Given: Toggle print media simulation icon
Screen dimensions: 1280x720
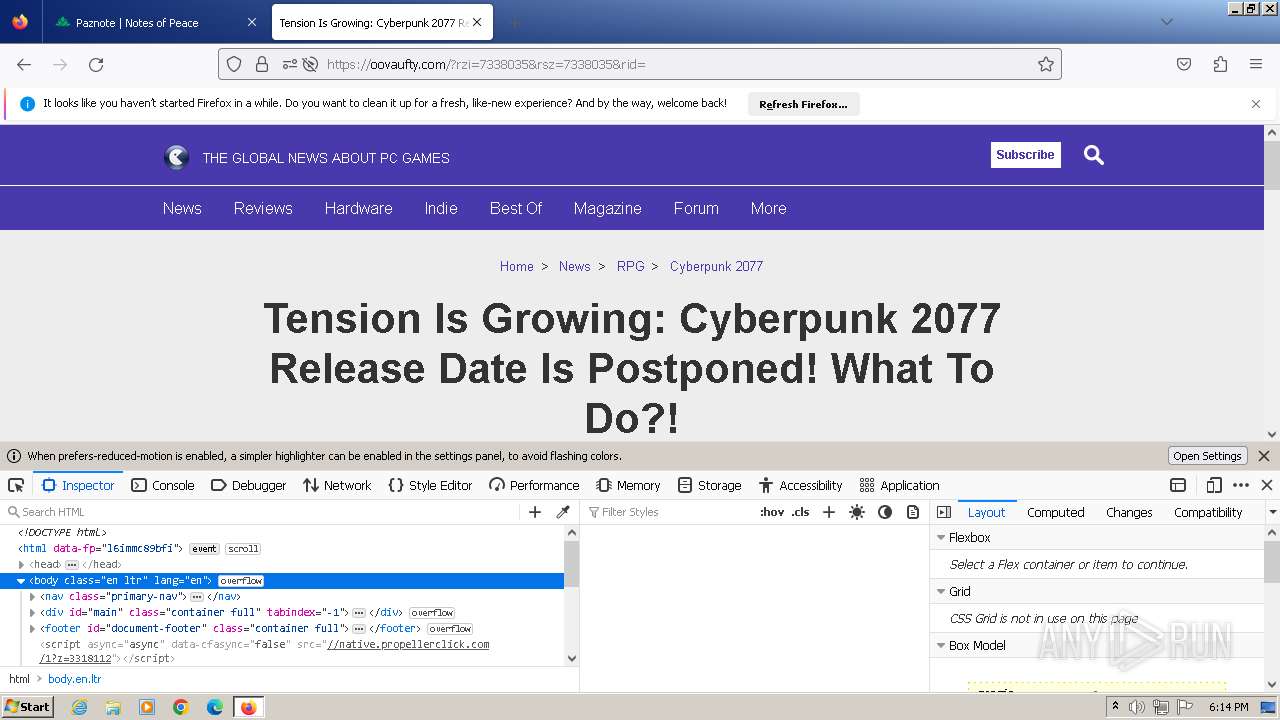Looking at the screenshot, I should 913,512.
